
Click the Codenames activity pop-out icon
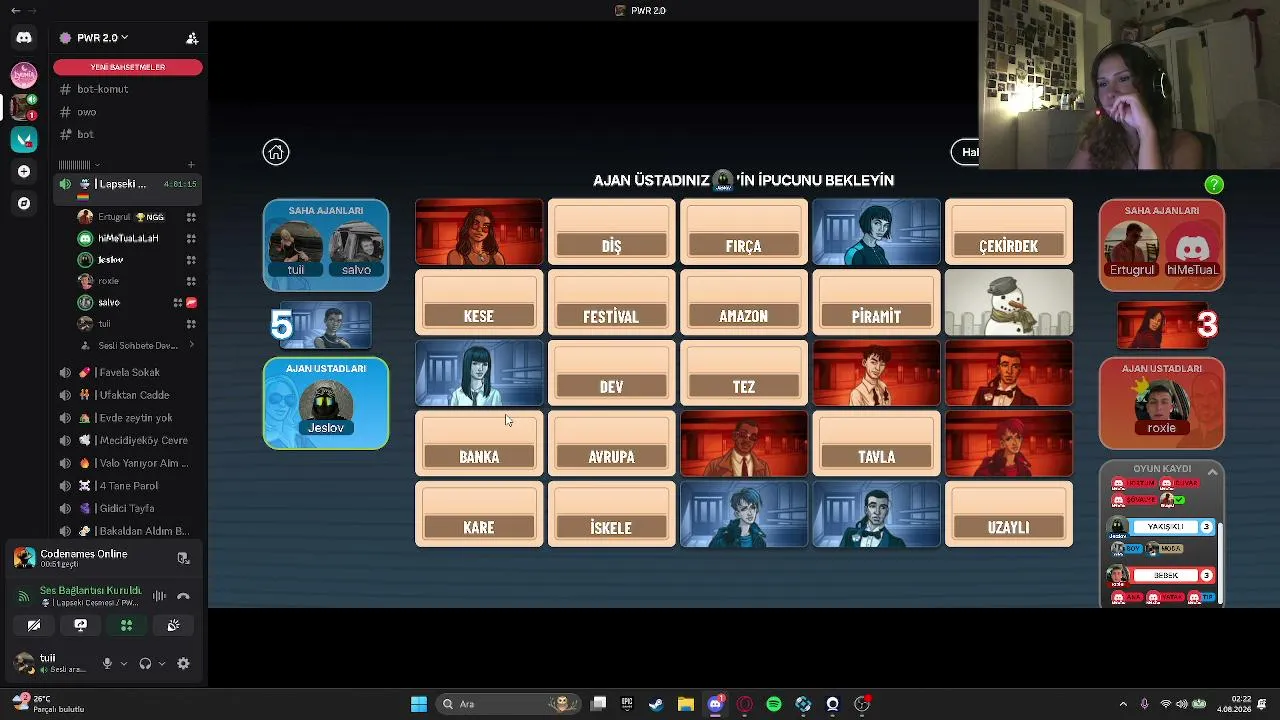point(183,558)
